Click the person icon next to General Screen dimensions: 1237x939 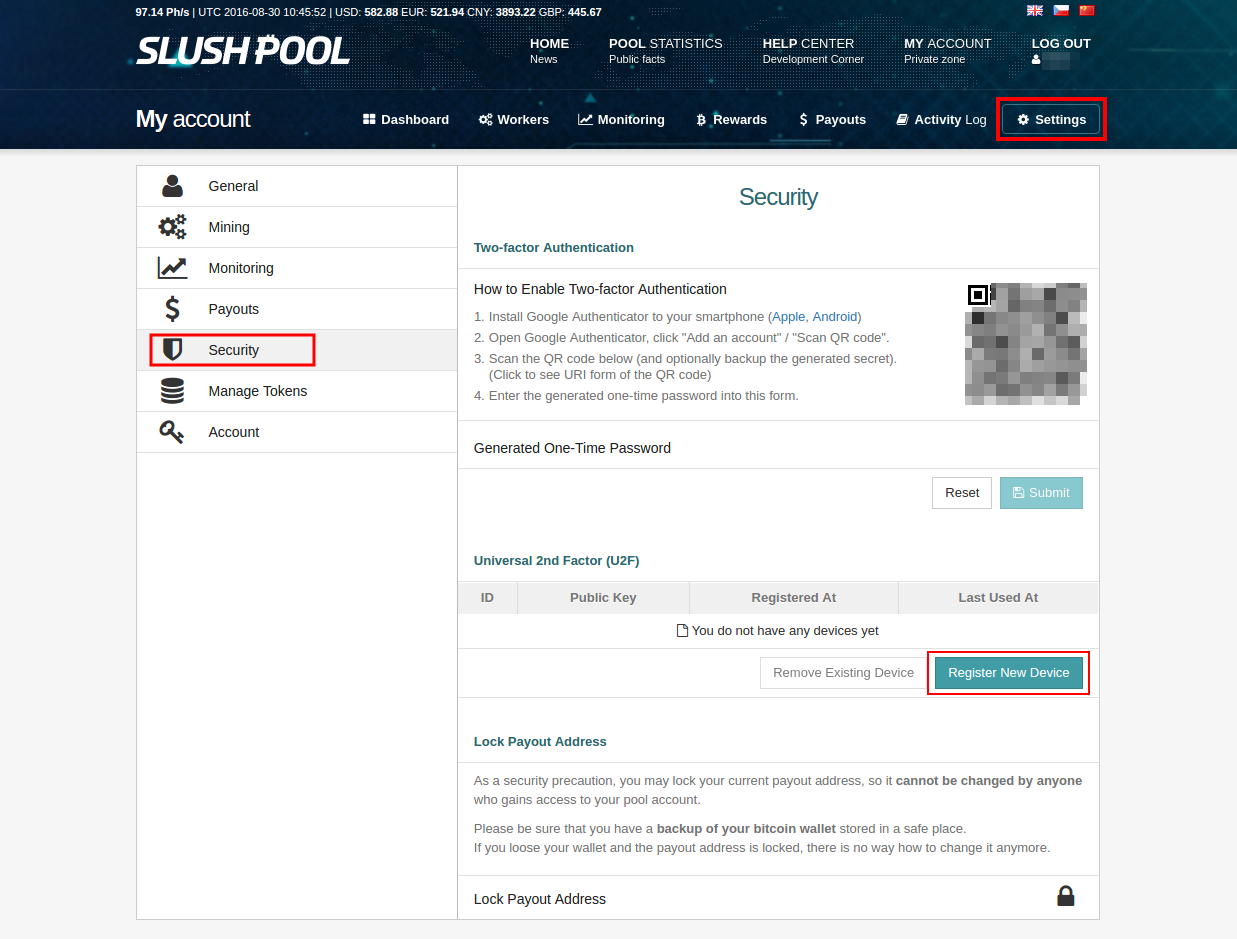172,185
